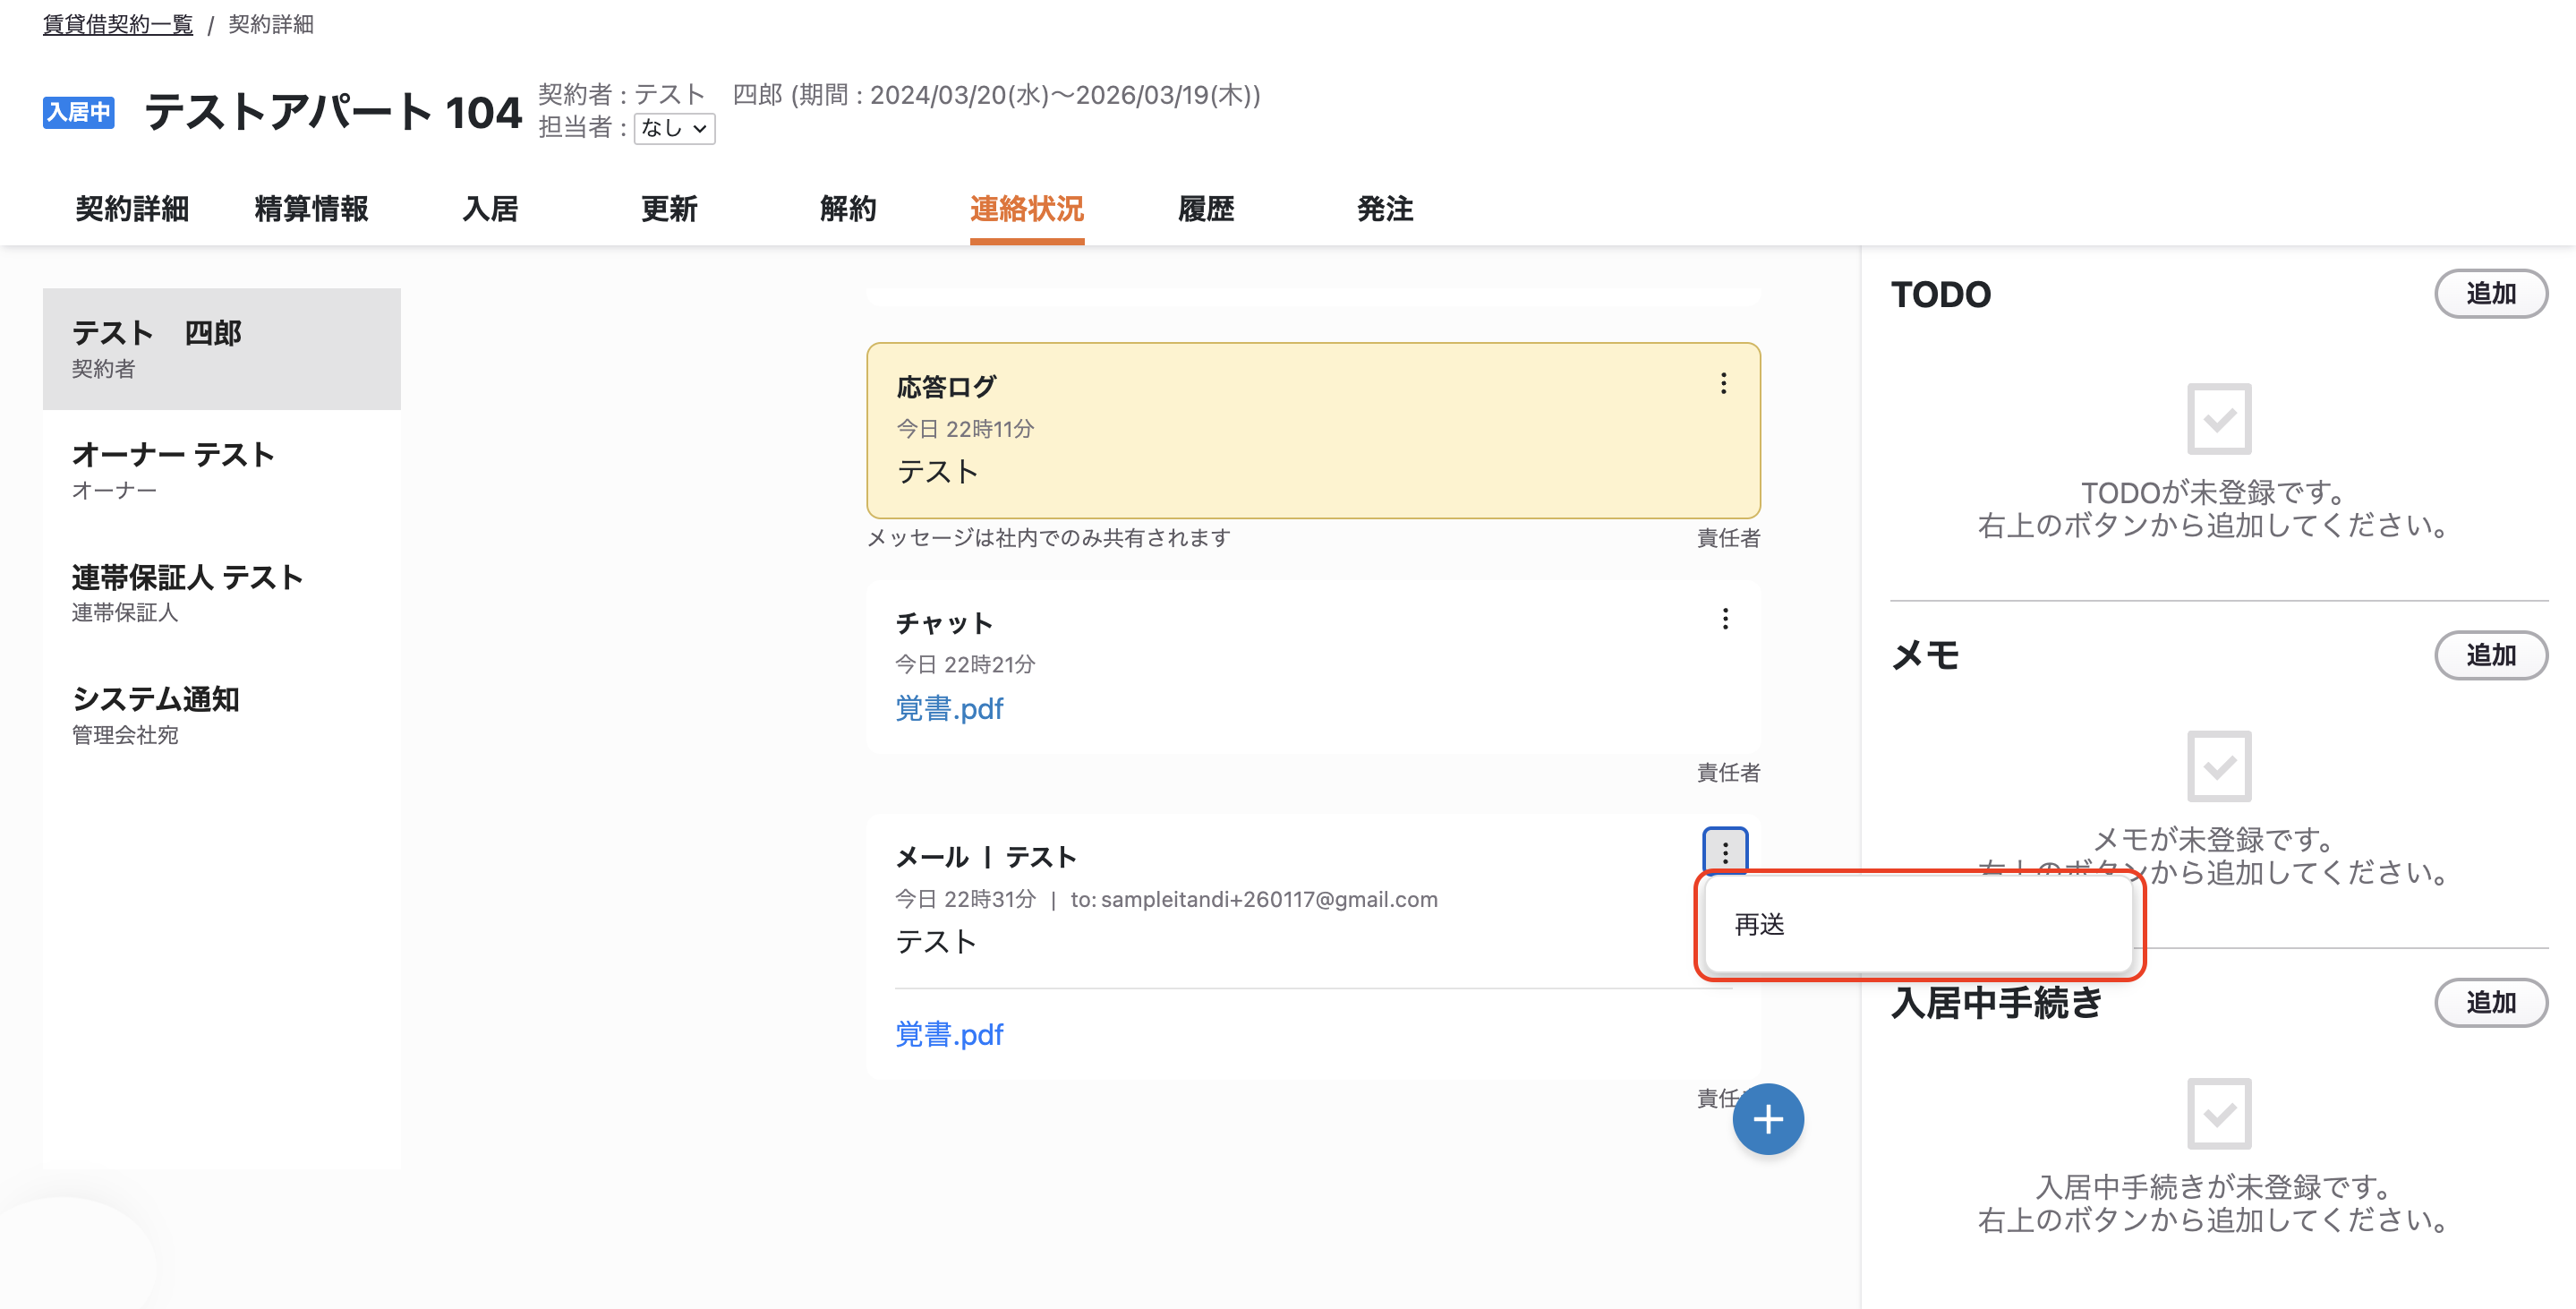Click the メモ section heading

pyautogui.click(x=1924, y=655)
